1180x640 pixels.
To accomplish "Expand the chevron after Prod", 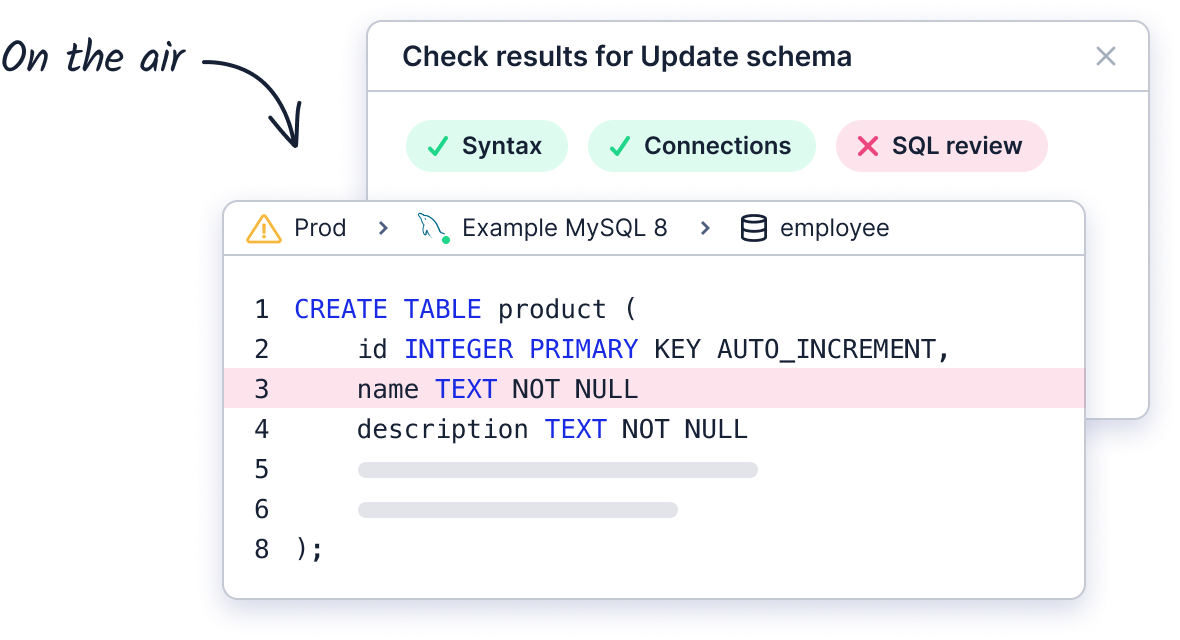I will (x=383, y=228).
